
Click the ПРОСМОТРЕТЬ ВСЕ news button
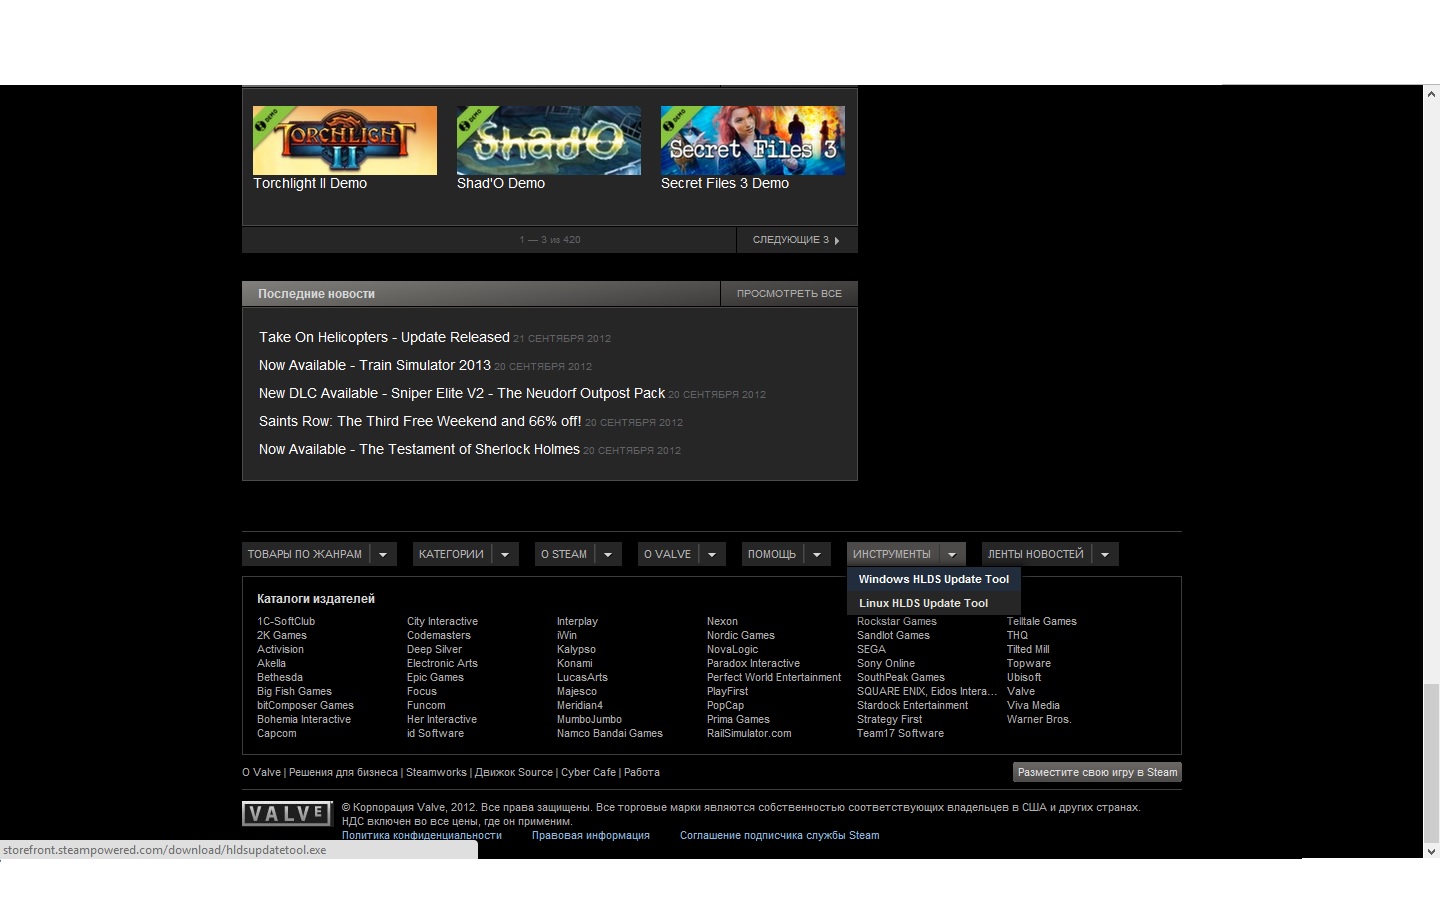click(789, 294)
